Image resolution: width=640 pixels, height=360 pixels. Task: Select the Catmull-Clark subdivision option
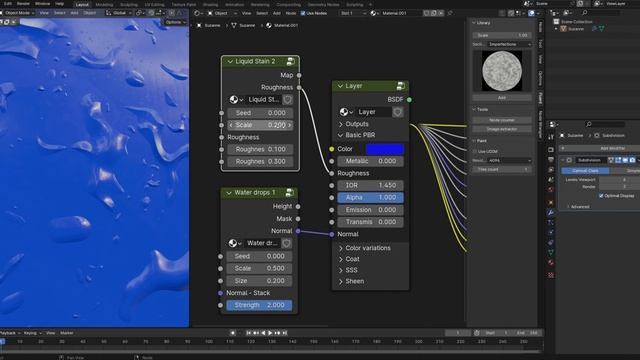pyautogui.click(x=585, y=171)
